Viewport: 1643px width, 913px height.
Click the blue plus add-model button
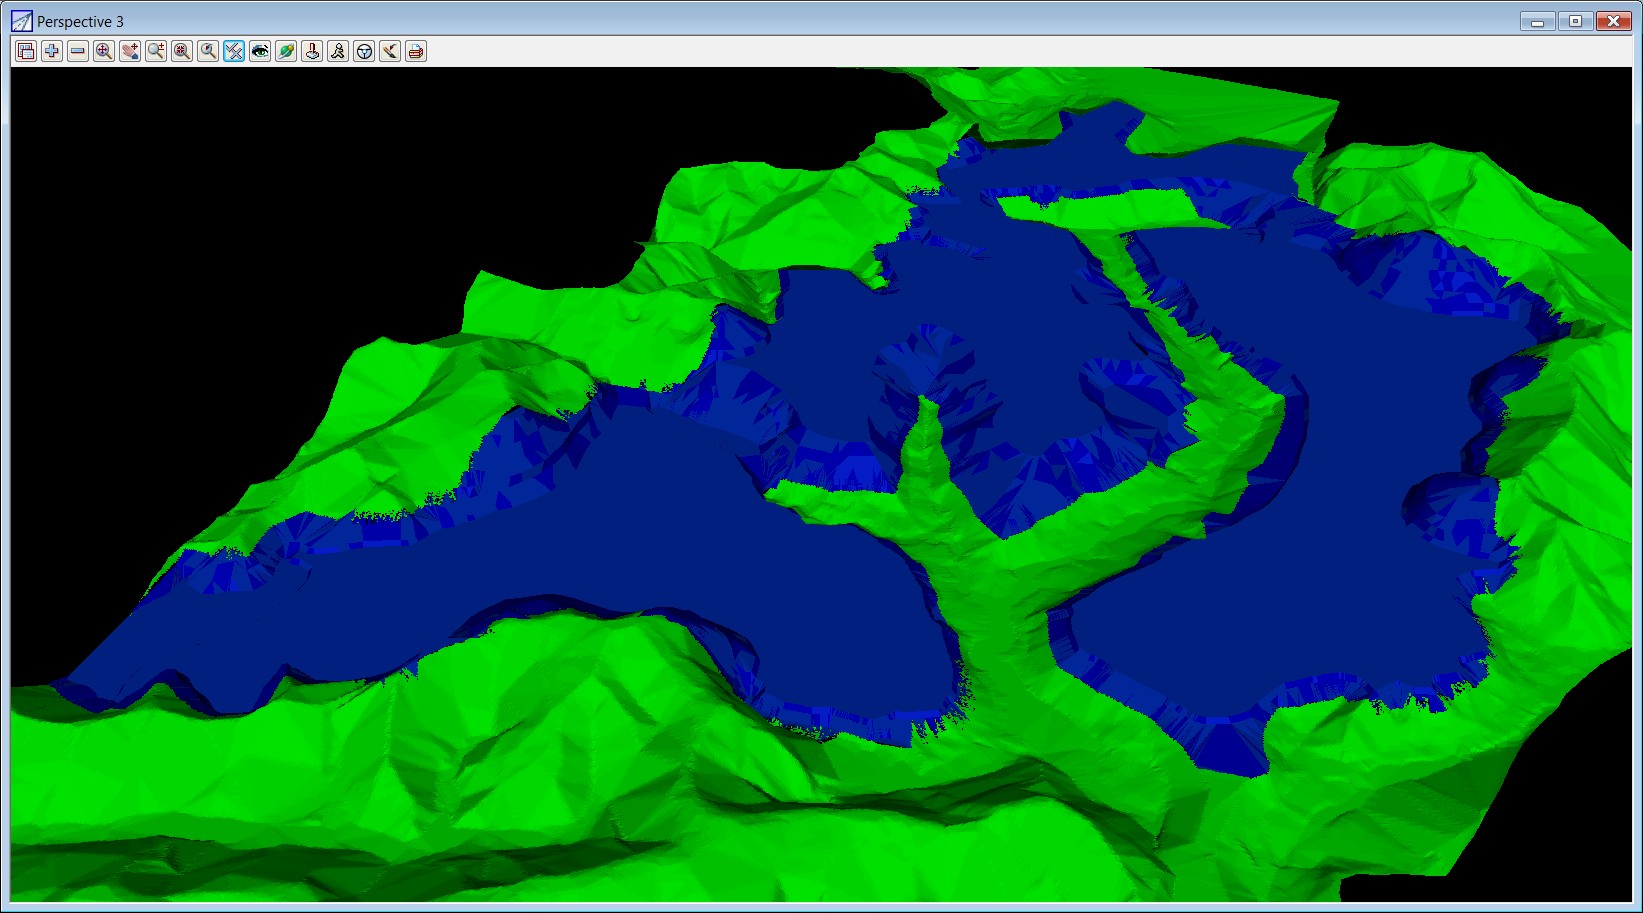pos(52,51)
